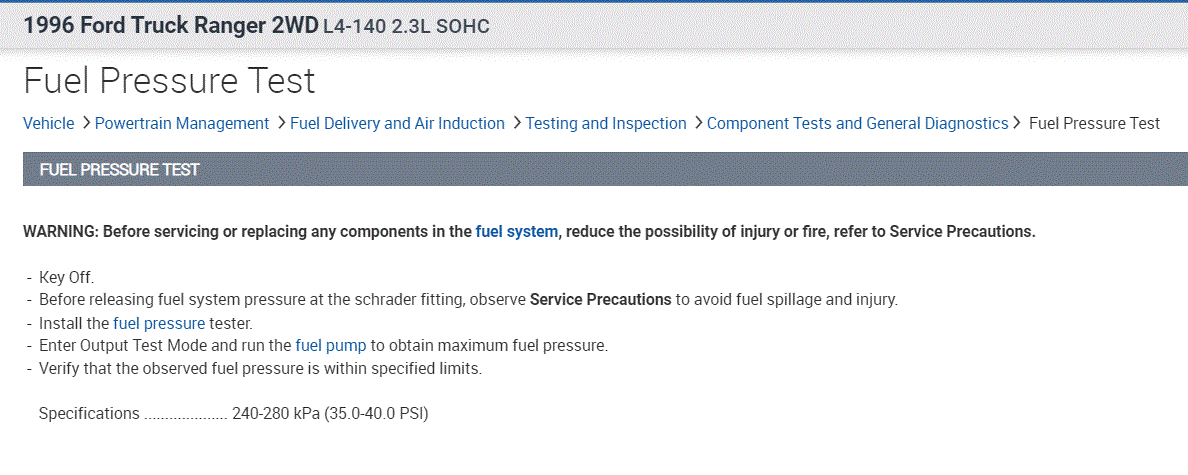Follow the 'fuel pump' hyperlink
Viewport: 1188px width, 475px height.
[331, 345]
